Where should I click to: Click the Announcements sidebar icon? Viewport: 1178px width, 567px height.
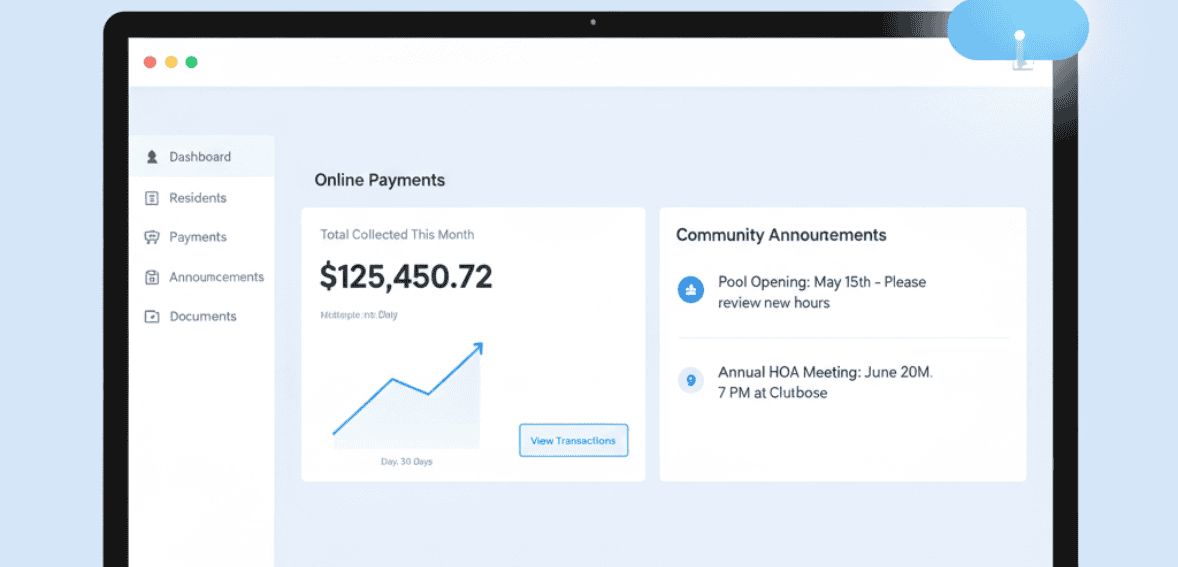coord(152,277)
